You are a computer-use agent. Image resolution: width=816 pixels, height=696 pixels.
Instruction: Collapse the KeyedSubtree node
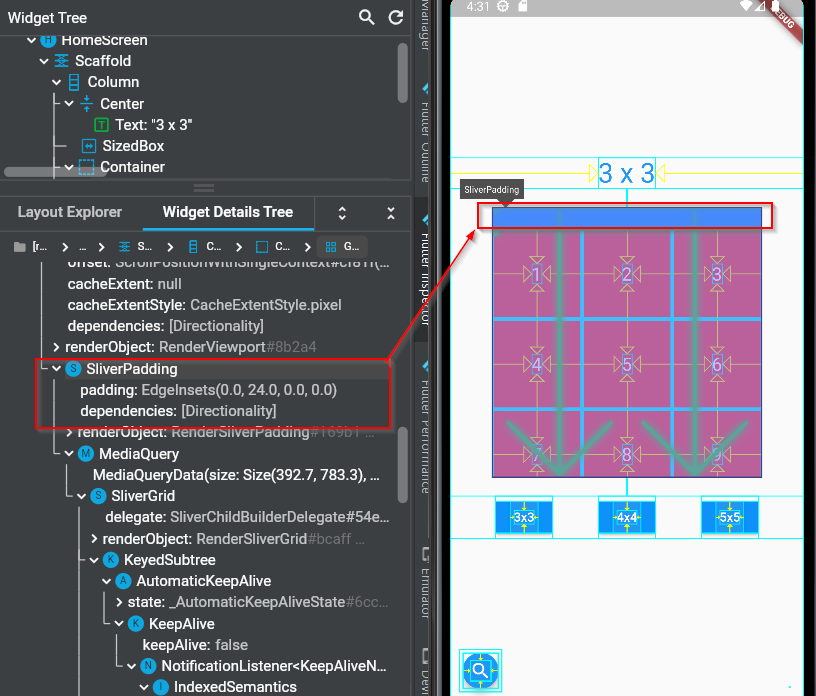[94, 560]
